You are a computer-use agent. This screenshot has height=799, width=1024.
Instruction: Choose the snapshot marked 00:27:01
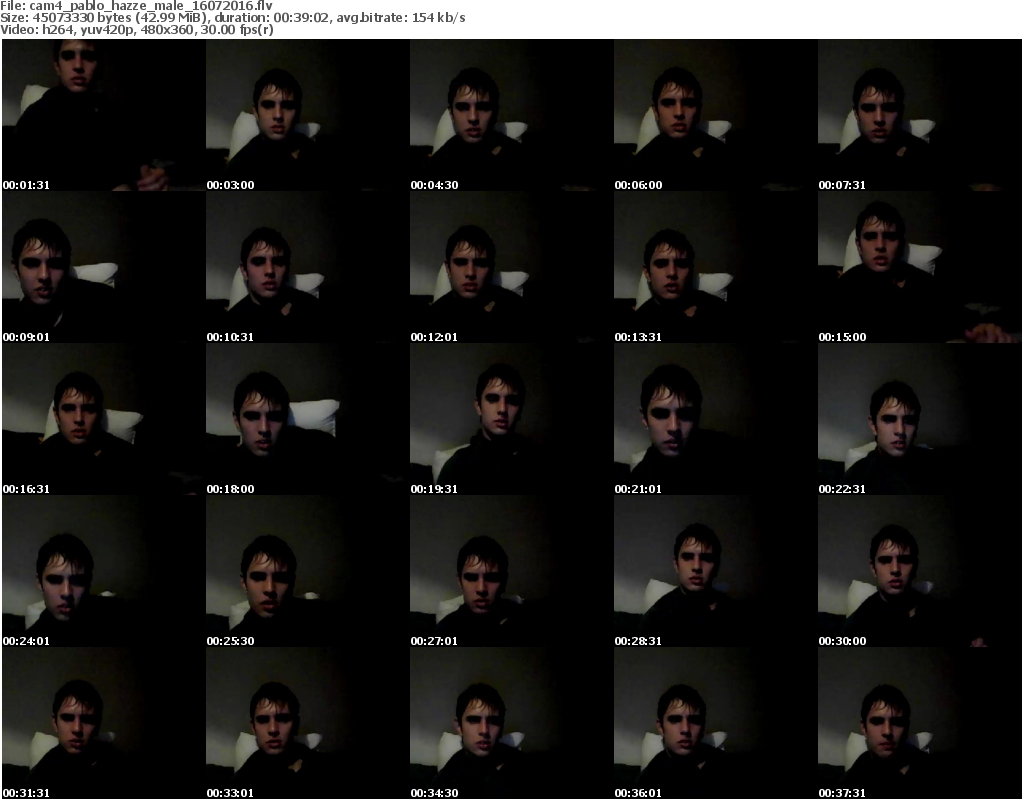[511, 571]
